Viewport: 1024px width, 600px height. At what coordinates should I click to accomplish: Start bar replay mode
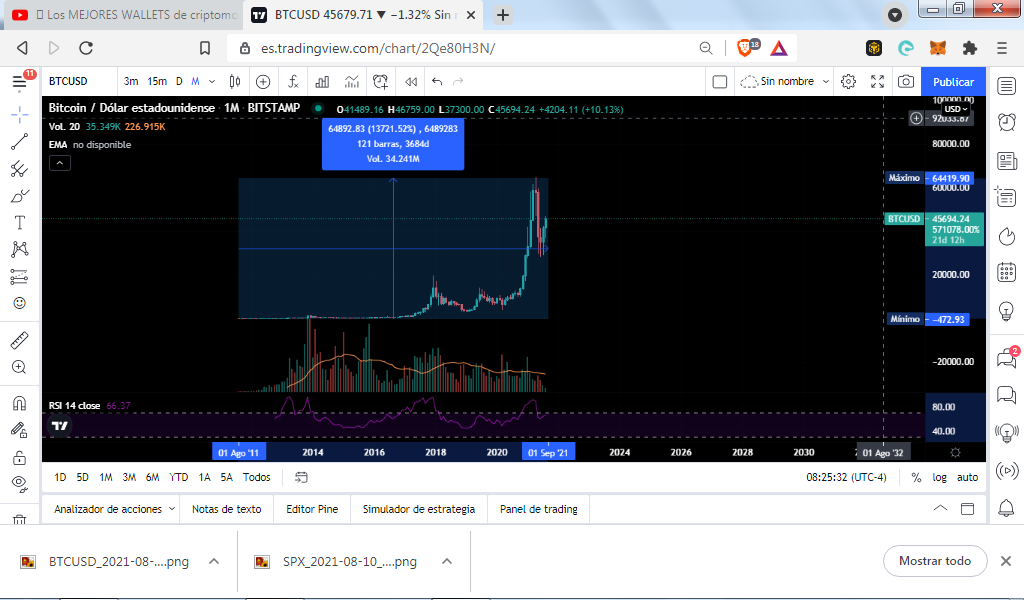point(411,82)
